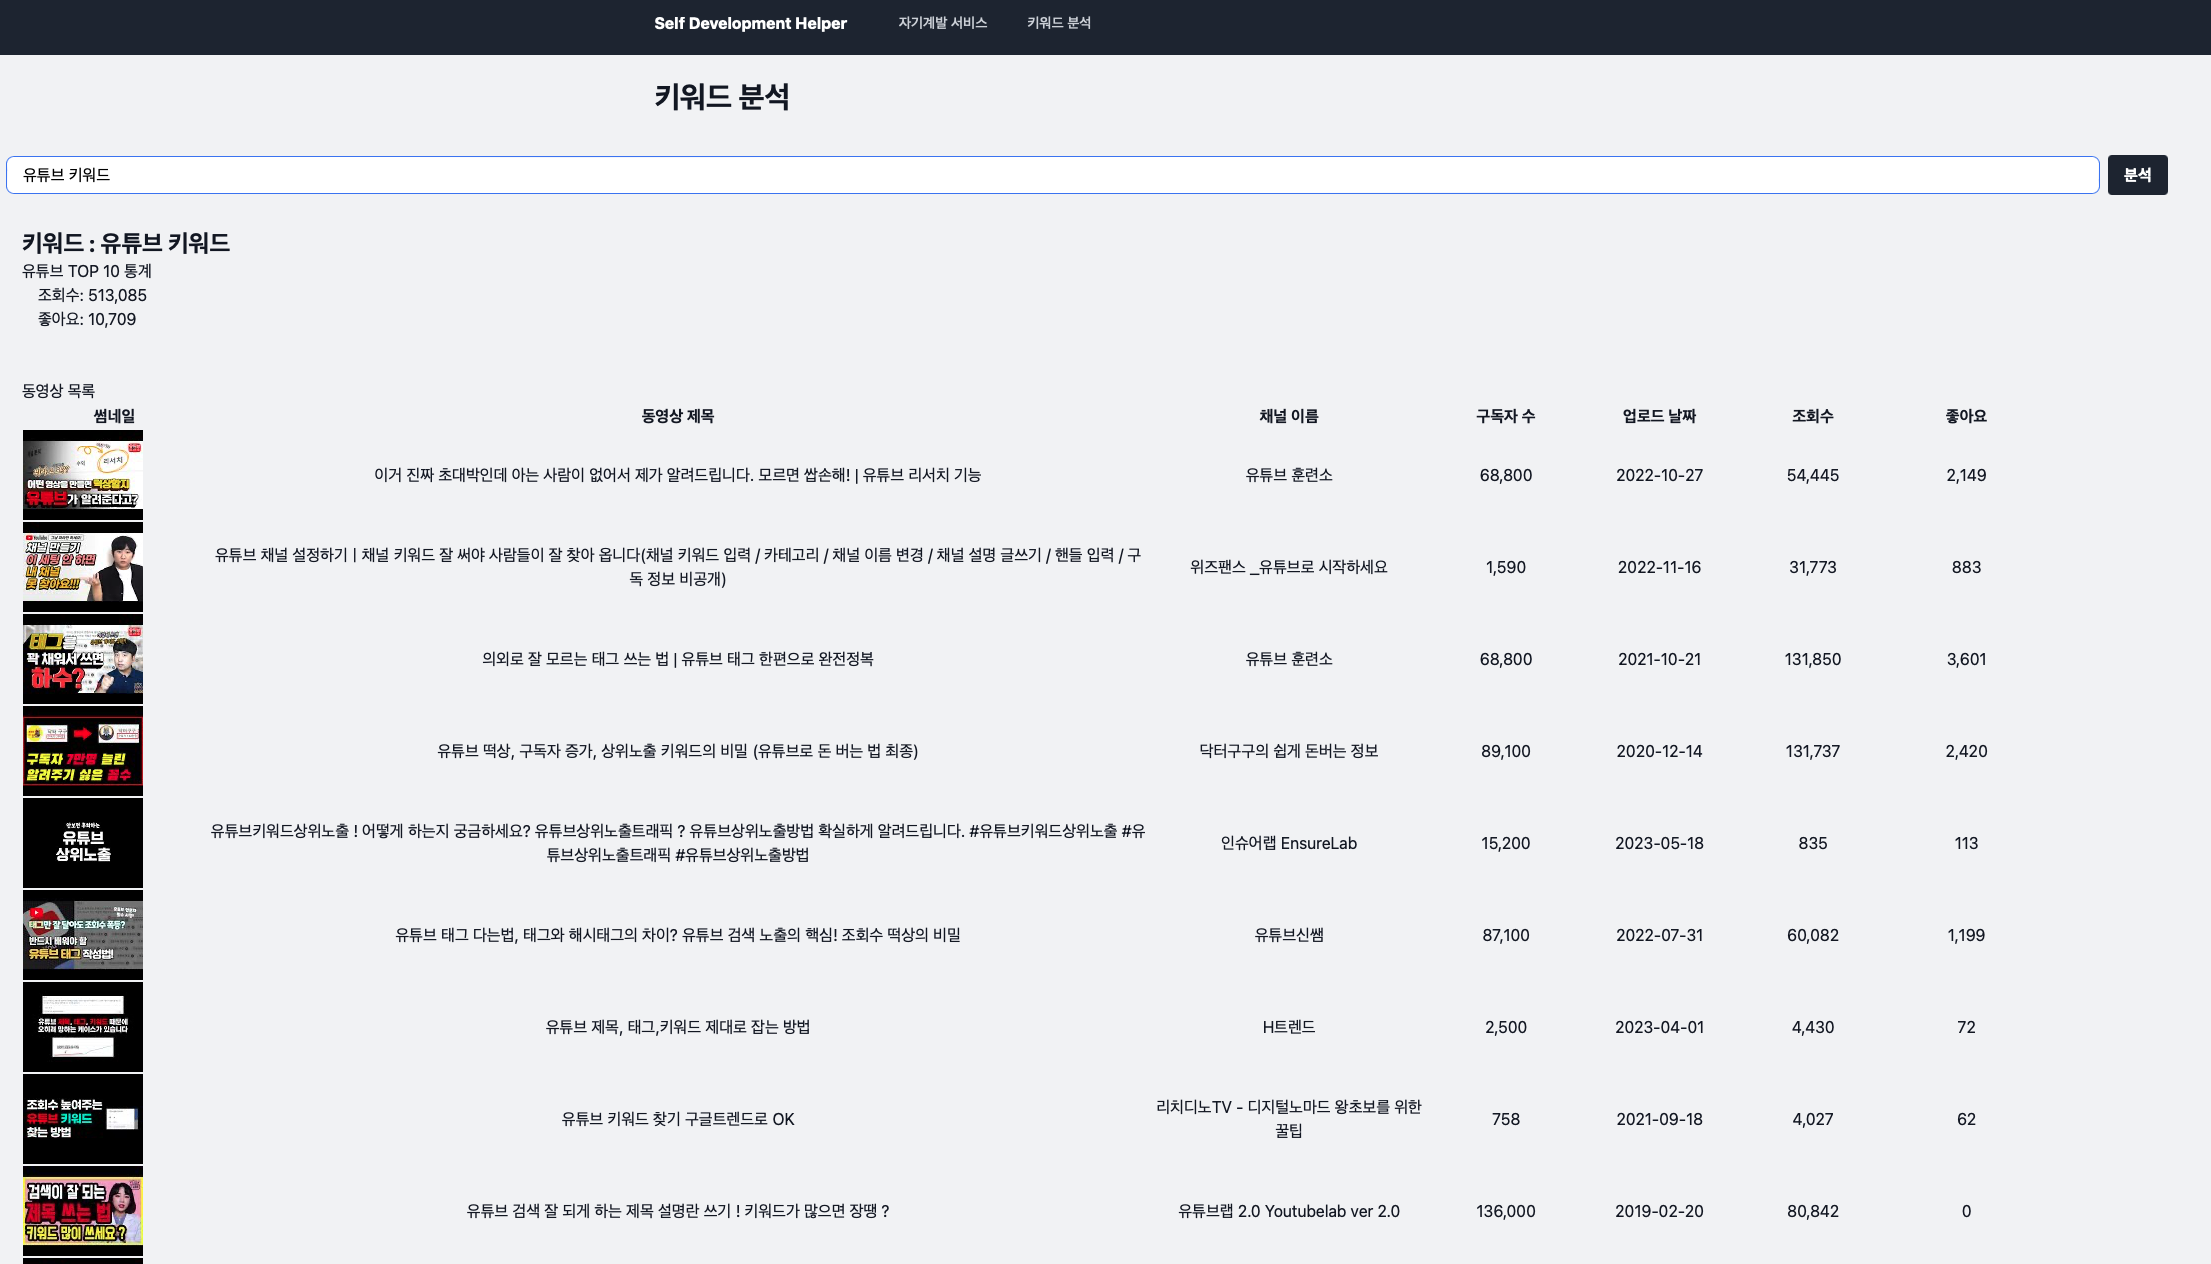Click thumbnail of 태그 쓰는 법 video
Screen dimensions: 2211x1264
83,659
